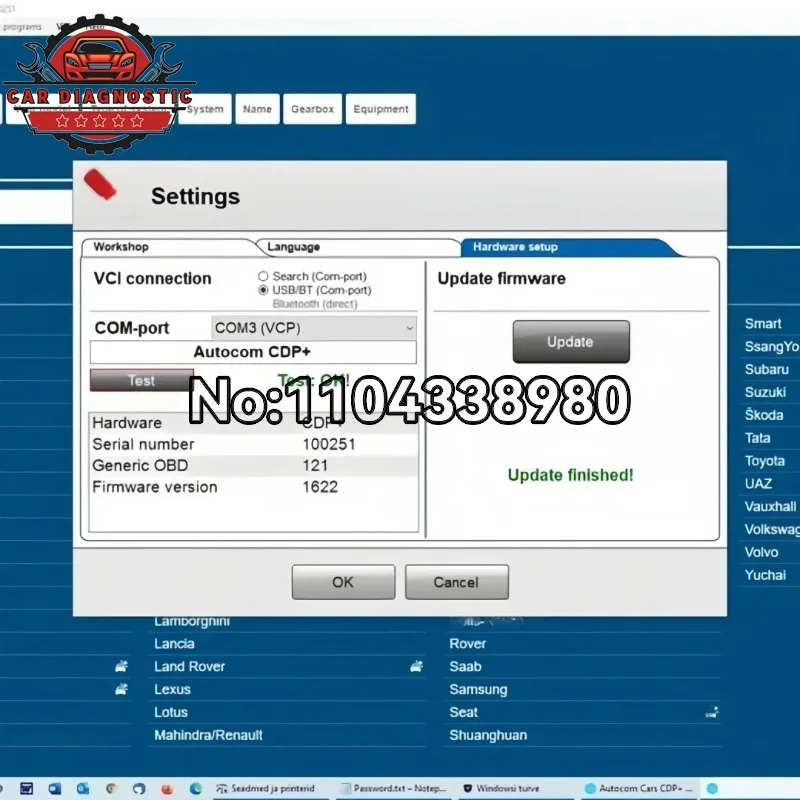Select Tata in the brand list
The width and height of the screenshot is (800, 800).
(757, 438)
